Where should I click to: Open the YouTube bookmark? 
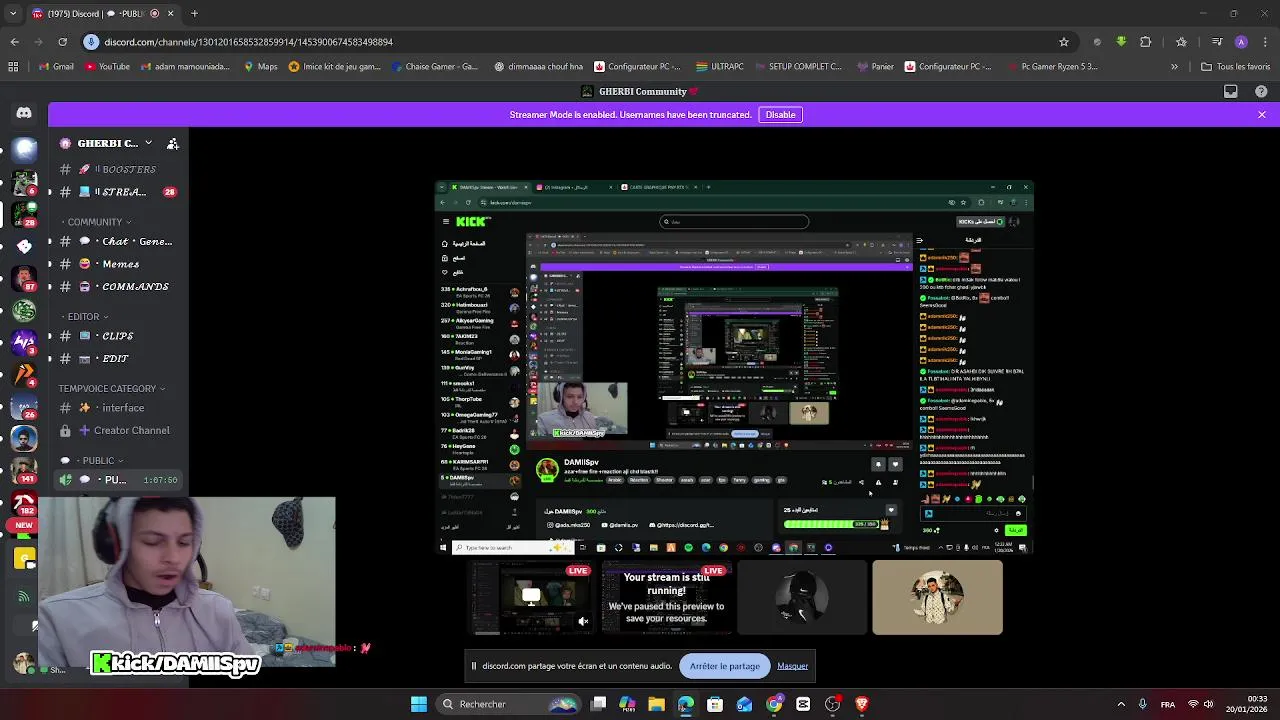tap(107, 67)
